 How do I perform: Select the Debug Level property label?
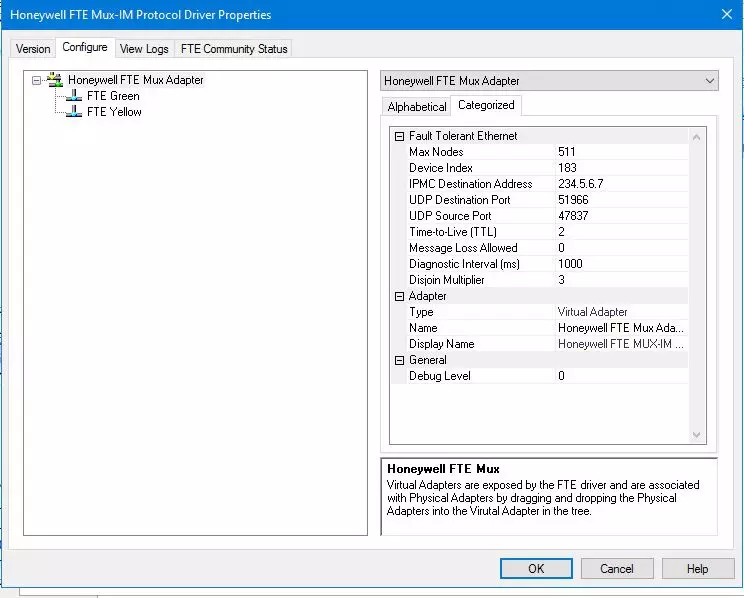(439, 376)
